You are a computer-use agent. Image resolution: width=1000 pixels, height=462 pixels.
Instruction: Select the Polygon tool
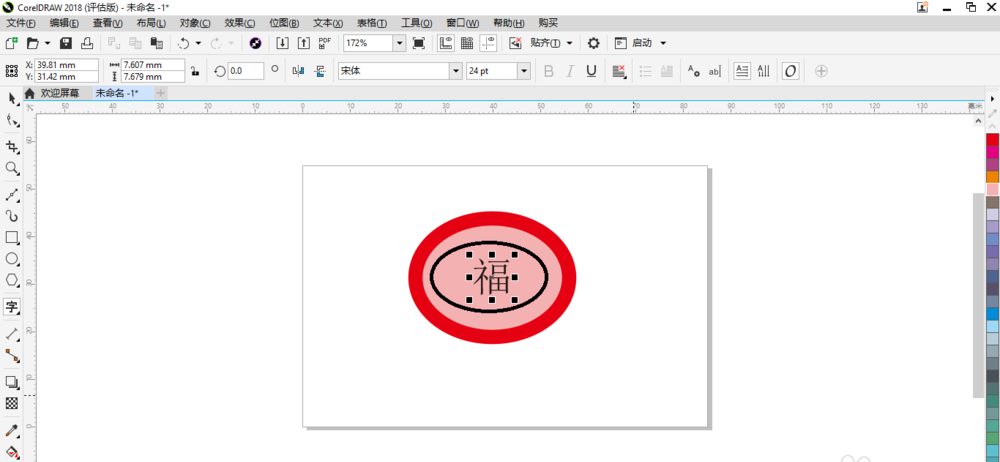pyautogui.click(x=12, y=279)
